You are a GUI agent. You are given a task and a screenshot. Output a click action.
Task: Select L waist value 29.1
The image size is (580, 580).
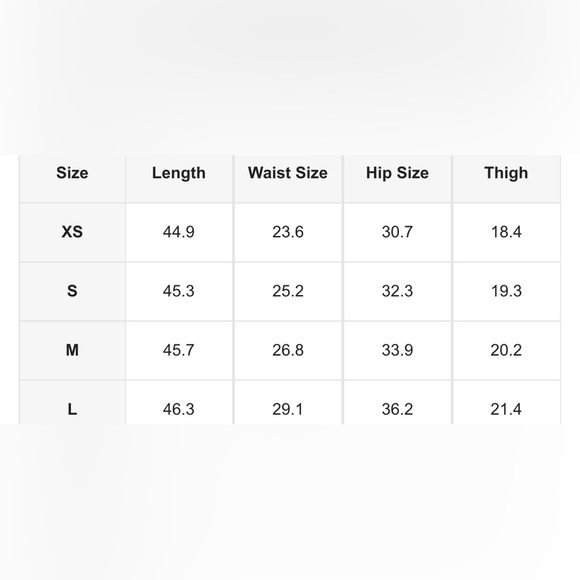[288, 409]
